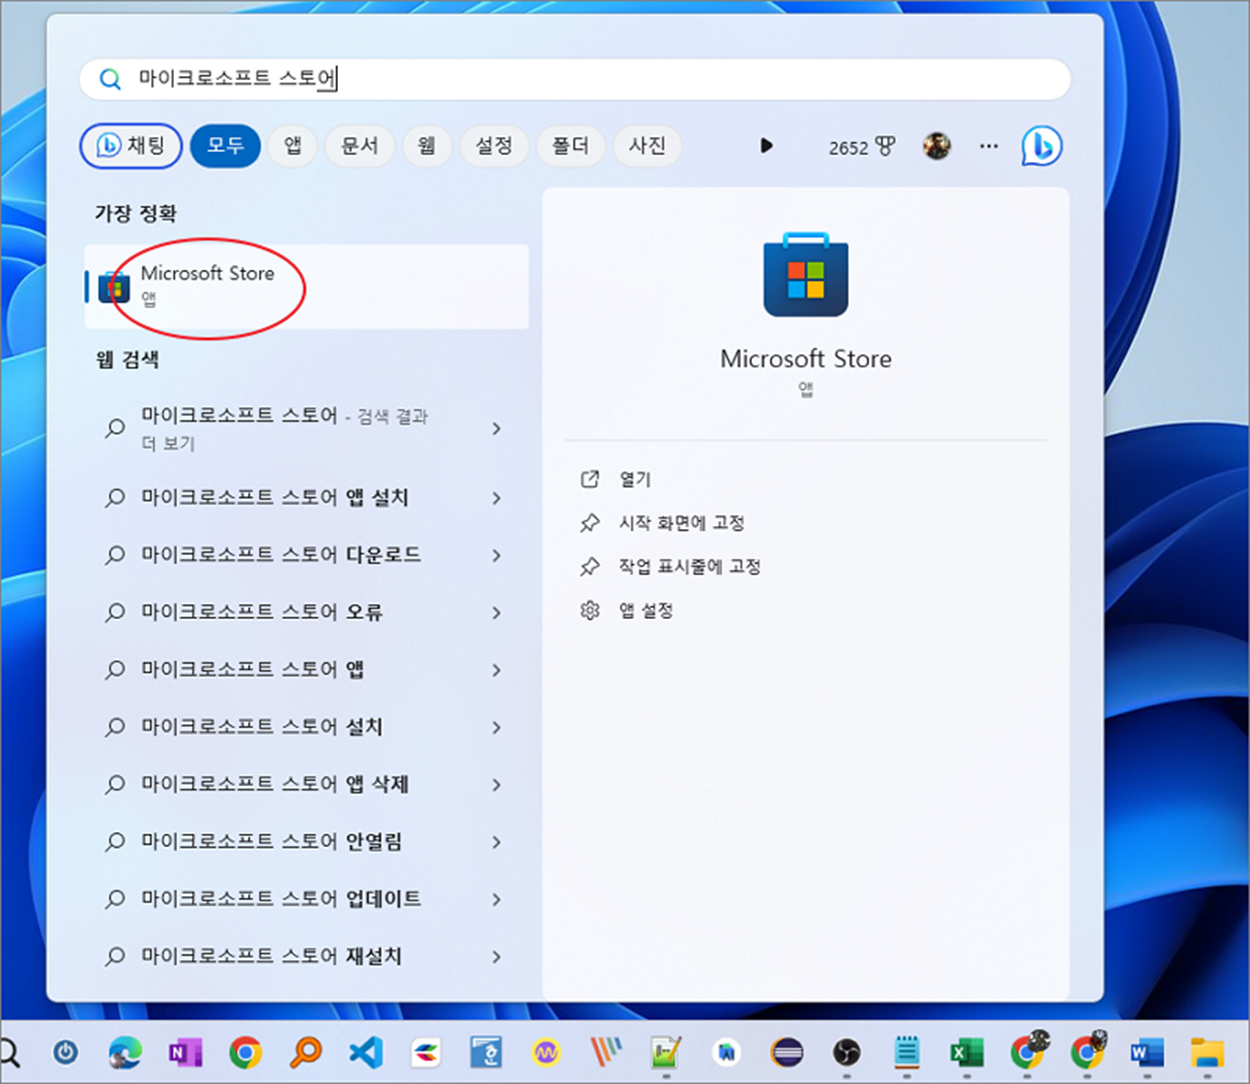This screenshot has height=1084, width=1250.
Task: Launch Microsoft Edge from the taskbar
Action: point(126,1052)
